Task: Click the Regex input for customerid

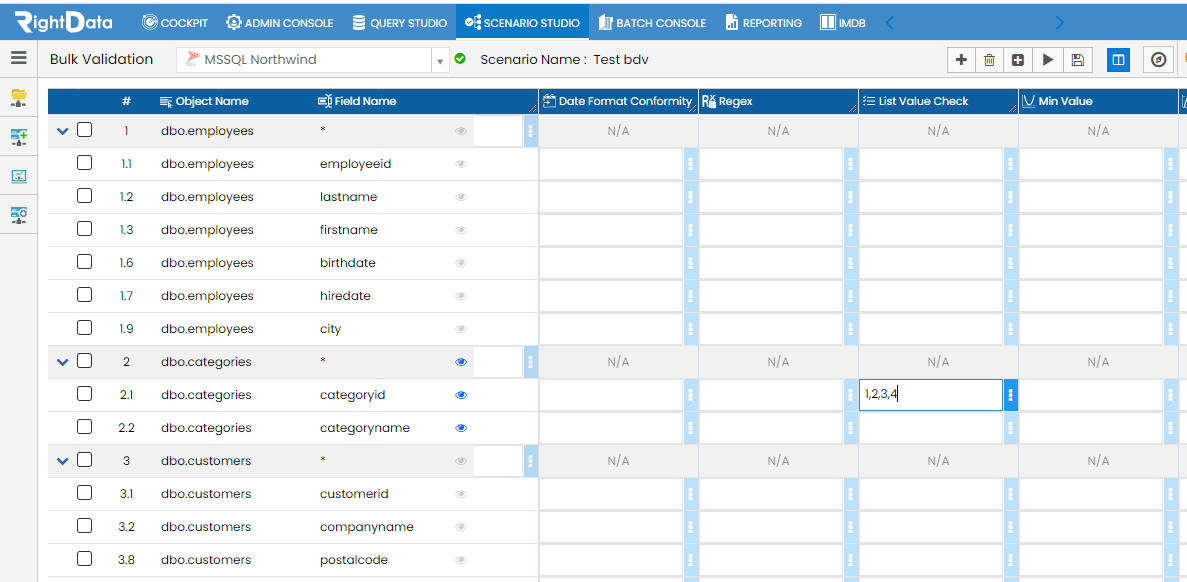Action: [771, 493]
